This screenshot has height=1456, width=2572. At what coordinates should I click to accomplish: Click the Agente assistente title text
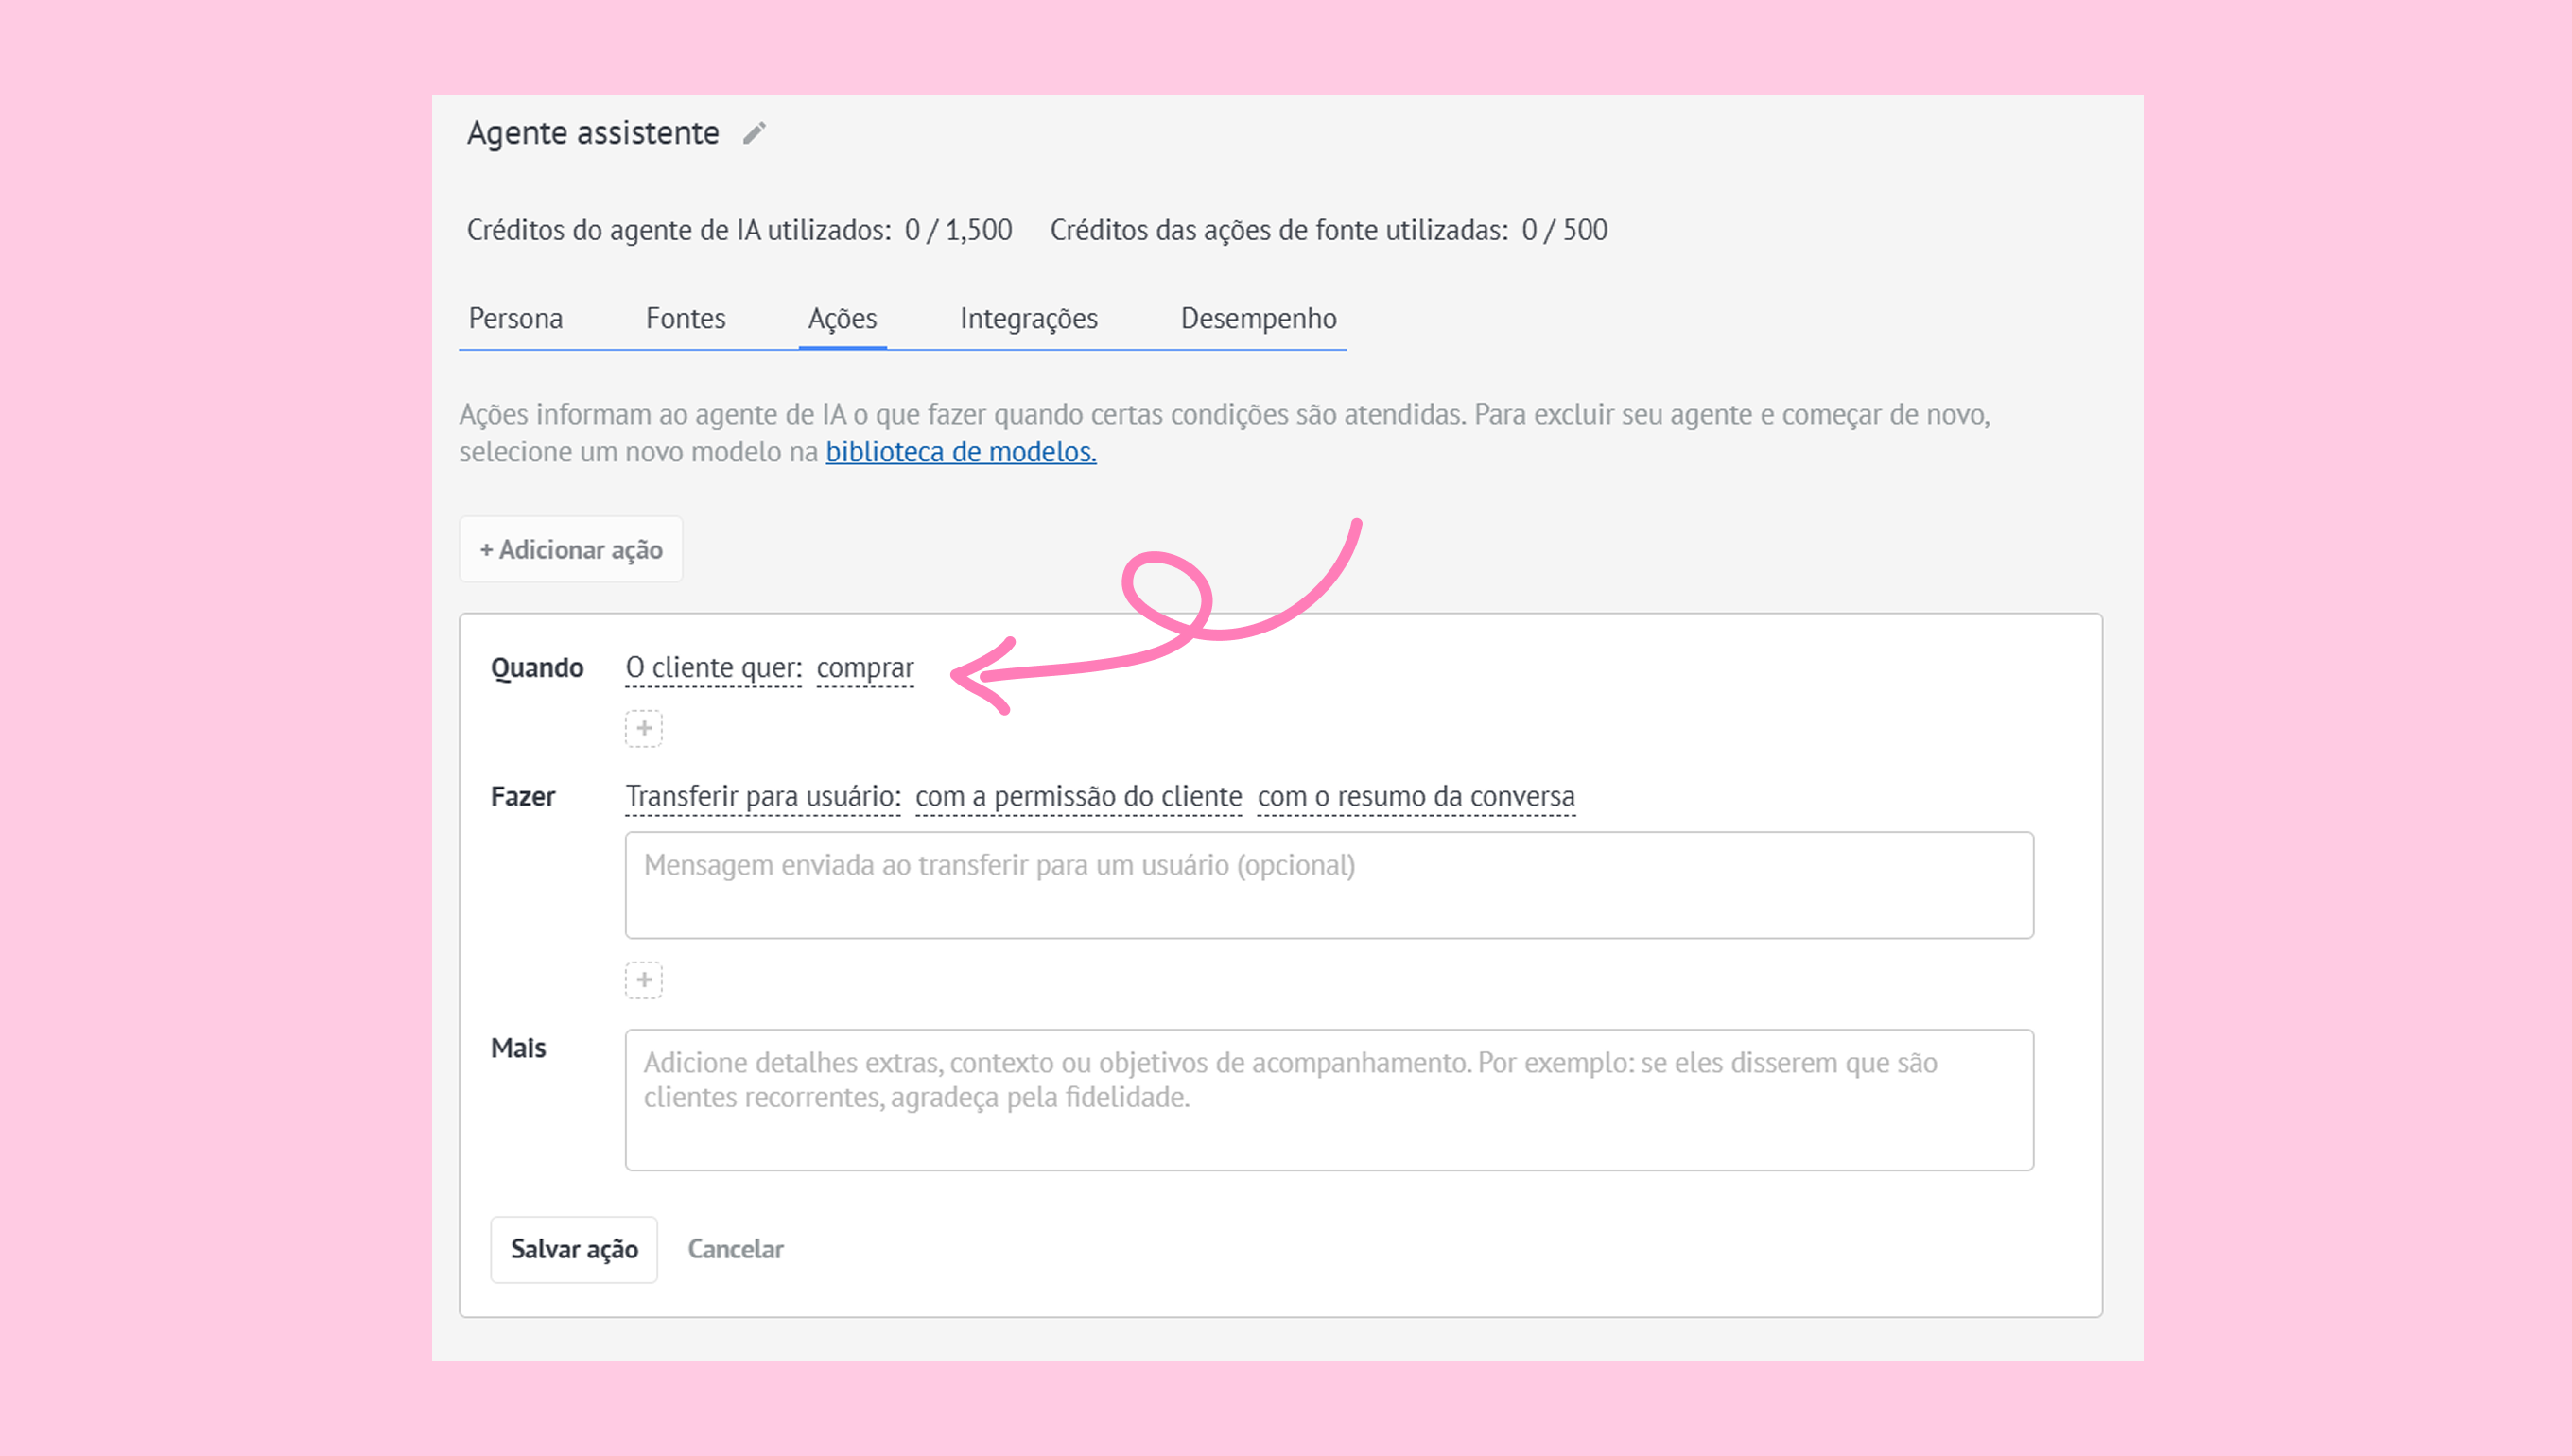click(x=593, y=133)
